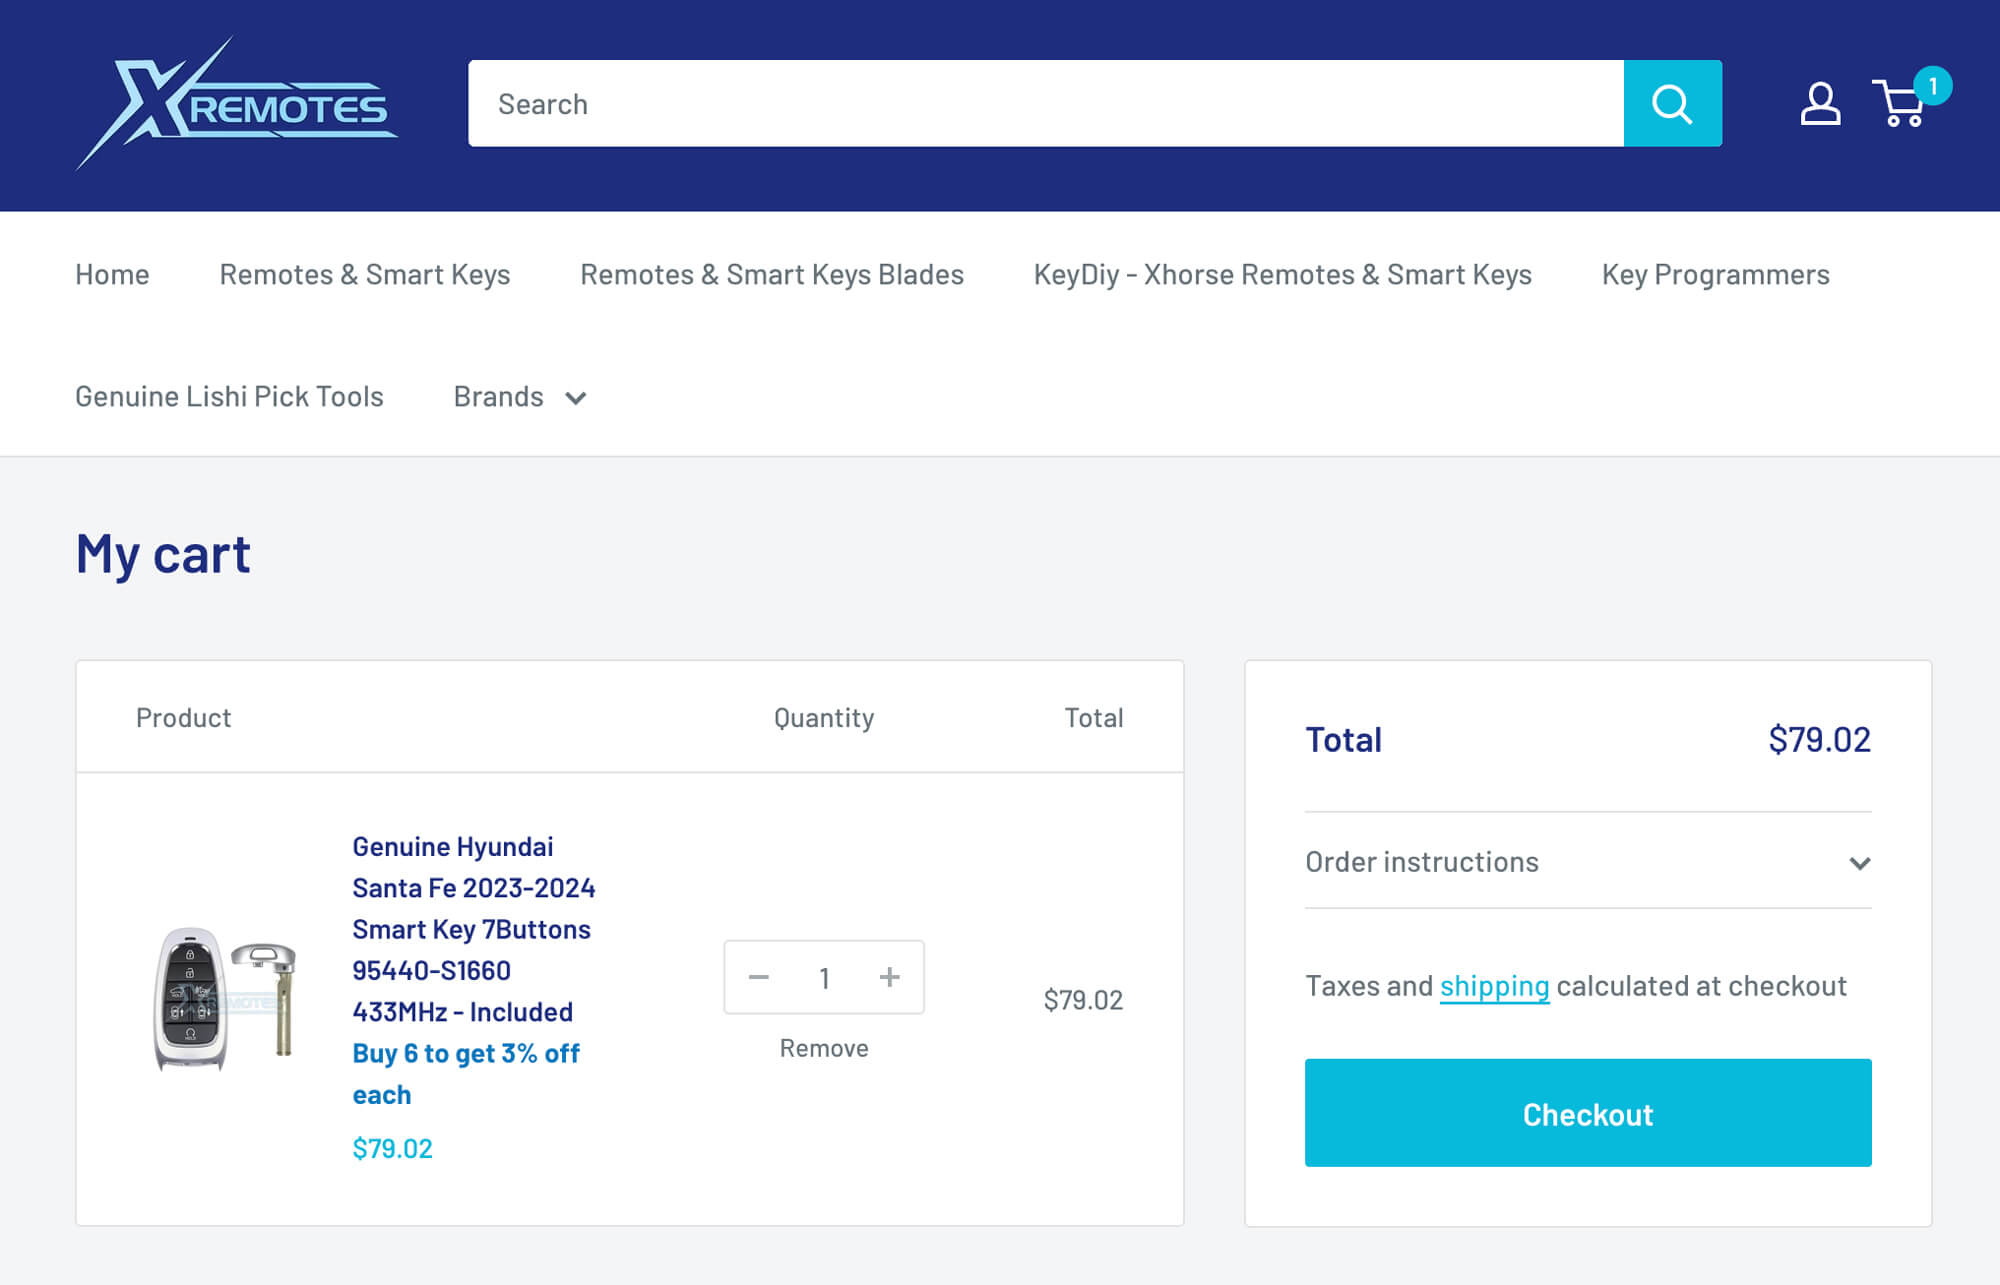Open Key Programmers menu item
Viewport: 2000px width, 1285px height.
(x=1715, y=274)
